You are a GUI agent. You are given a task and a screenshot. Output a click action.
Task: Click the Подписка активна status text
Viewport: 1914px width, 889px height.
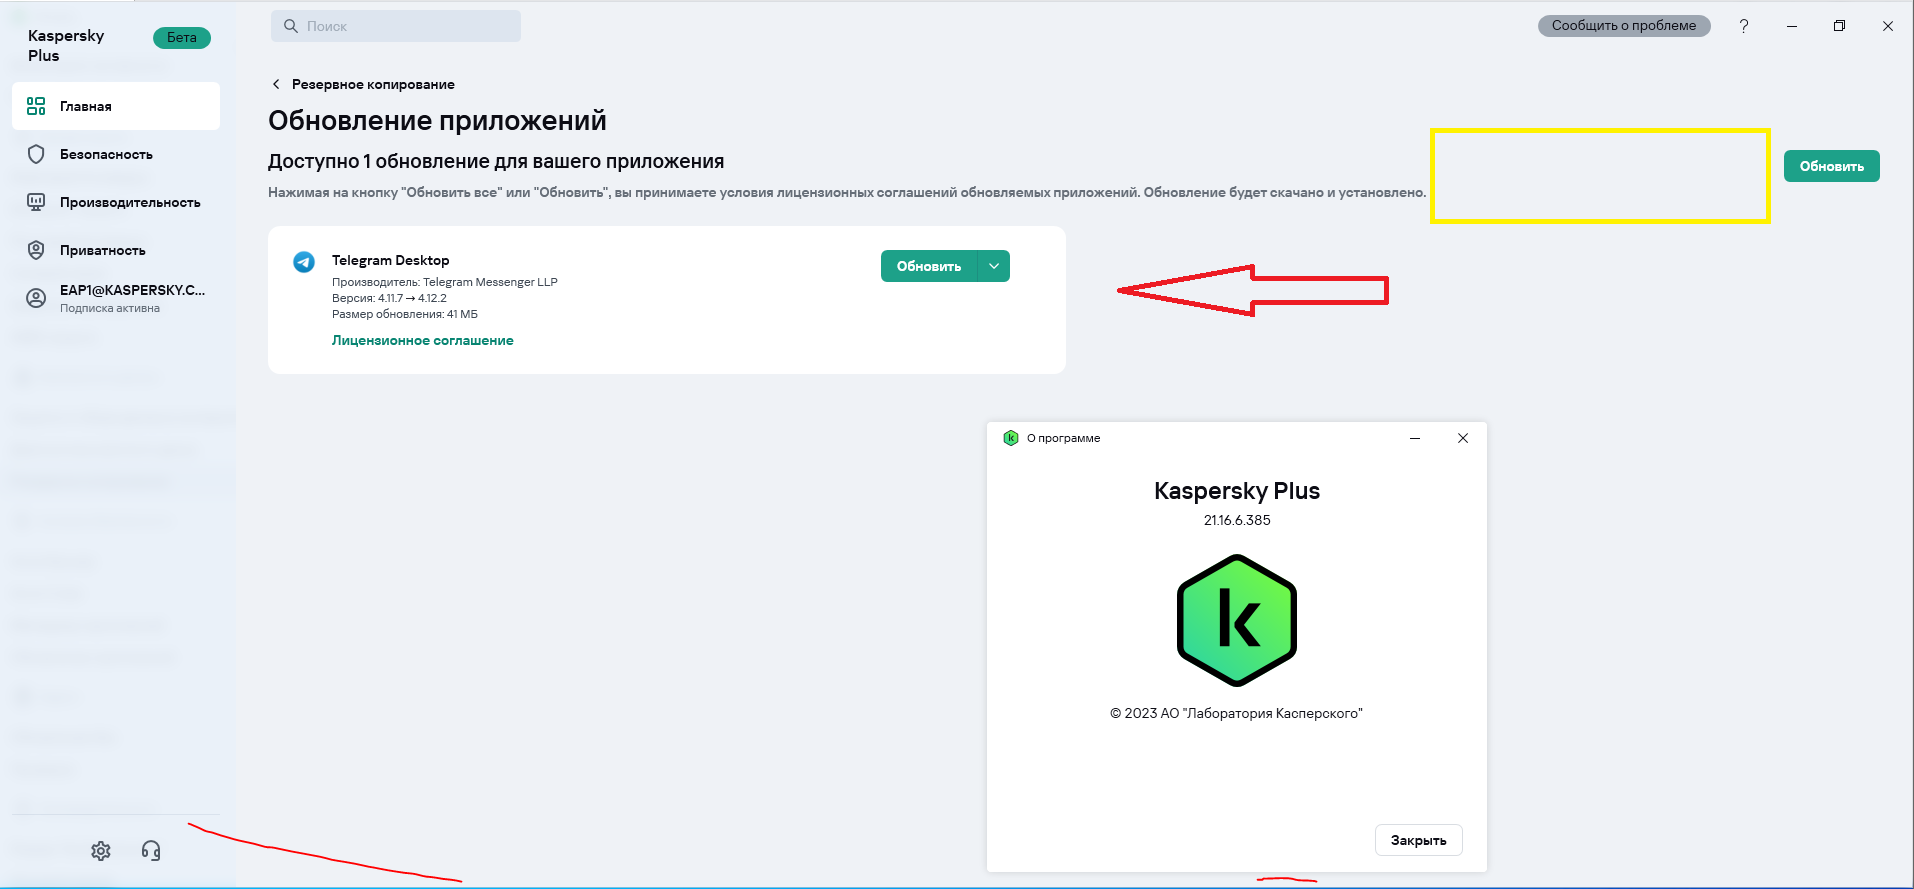tap(110, 308)
